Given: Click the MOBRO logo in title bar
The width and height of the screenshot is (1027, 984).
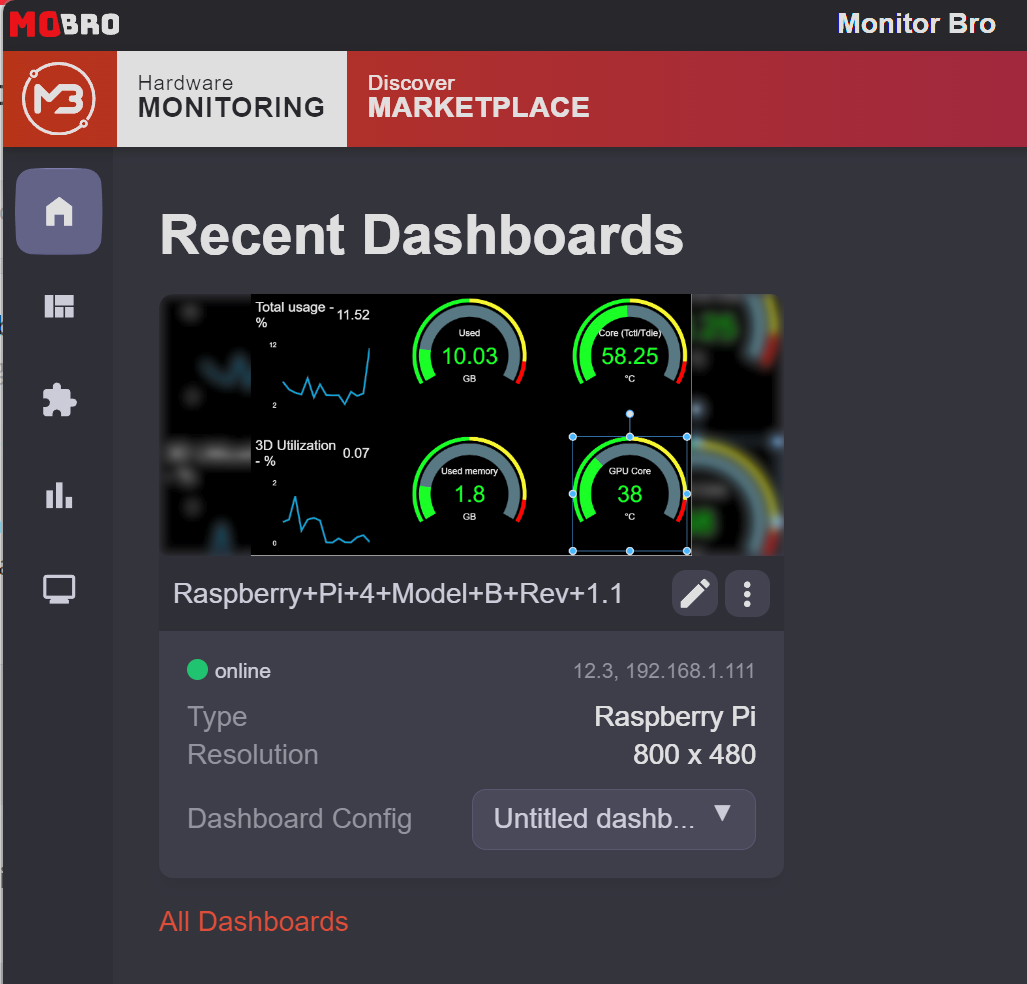Looking at the screenshot, I should tap(64, 24).
